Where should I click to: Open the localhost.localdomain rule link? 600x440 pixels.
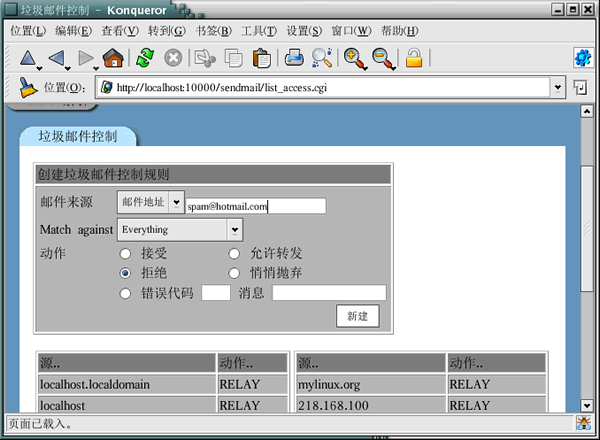click(95, 384)
